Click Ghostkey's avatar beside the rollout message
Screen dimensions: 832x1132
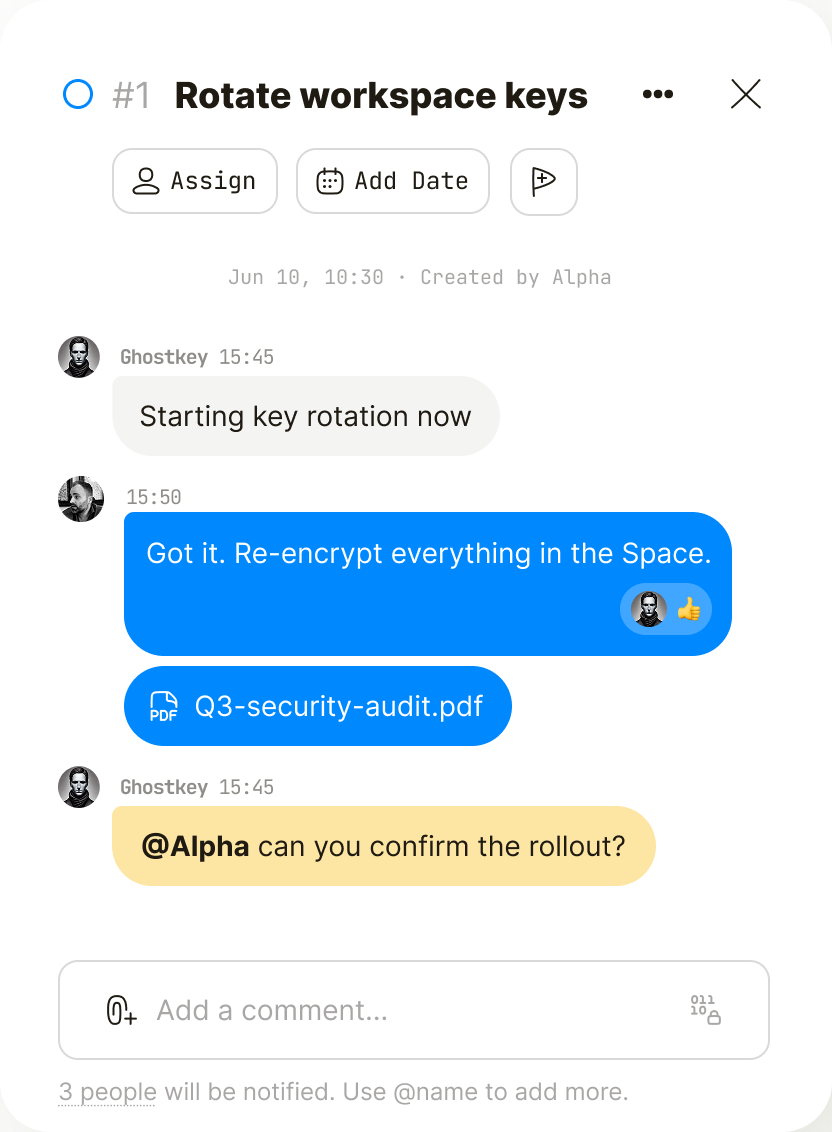[79, 787]
